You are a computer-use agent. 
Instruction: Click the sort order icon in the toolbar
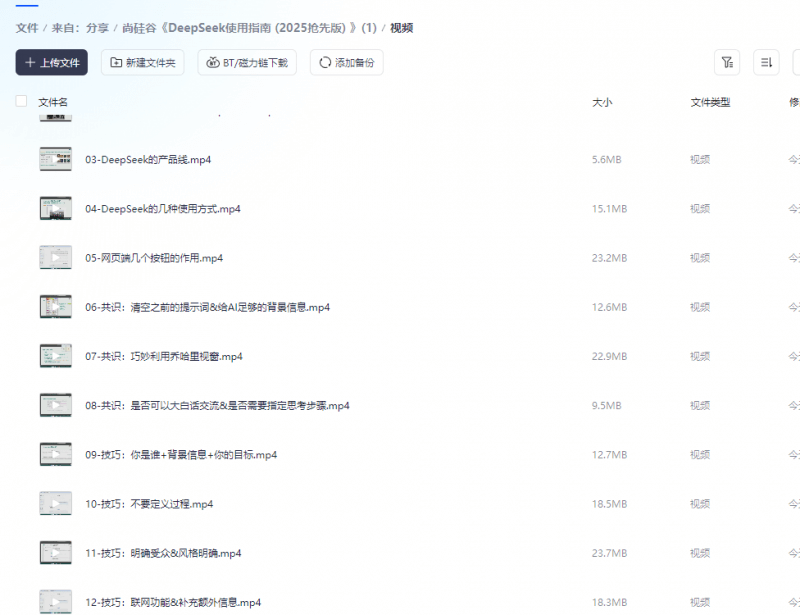765,62
